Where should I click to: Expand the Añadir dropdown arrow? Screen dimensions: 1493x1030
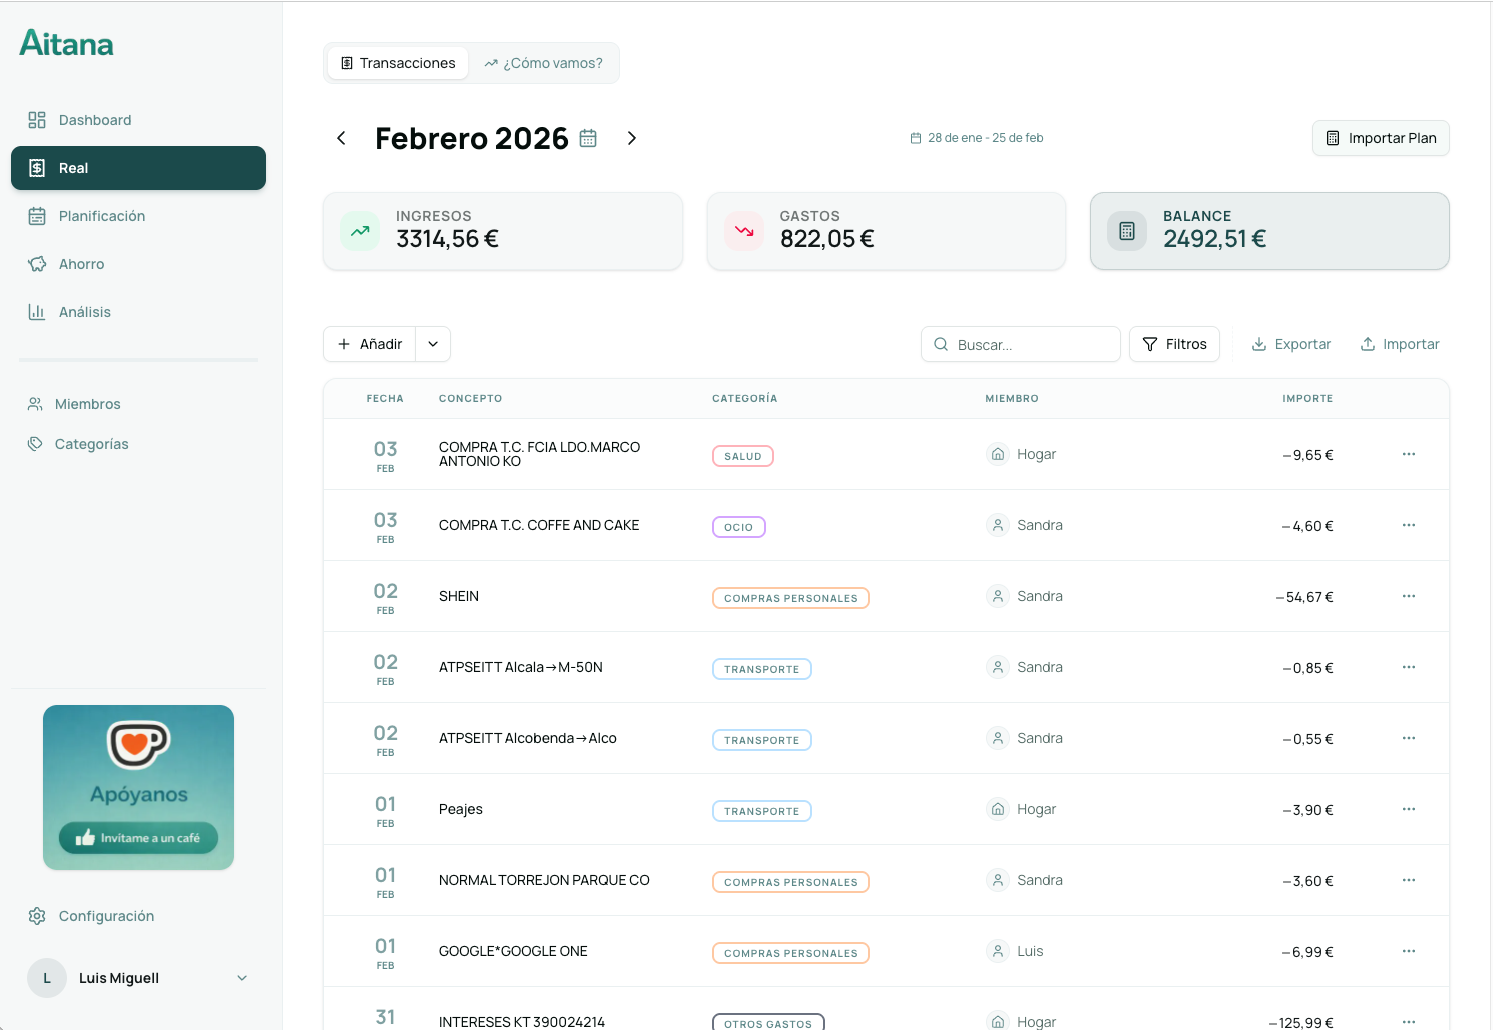click(x=433, y=344)
